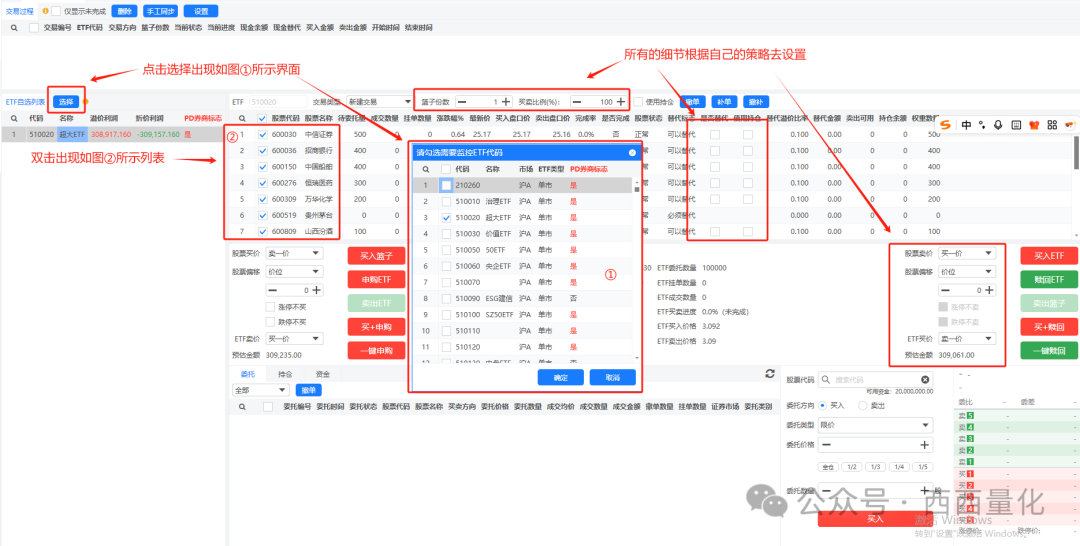This screenshot has width=1080, height=546.
Task: Increase 委托价格 with plus icon
Action: (x=925, y=445)
